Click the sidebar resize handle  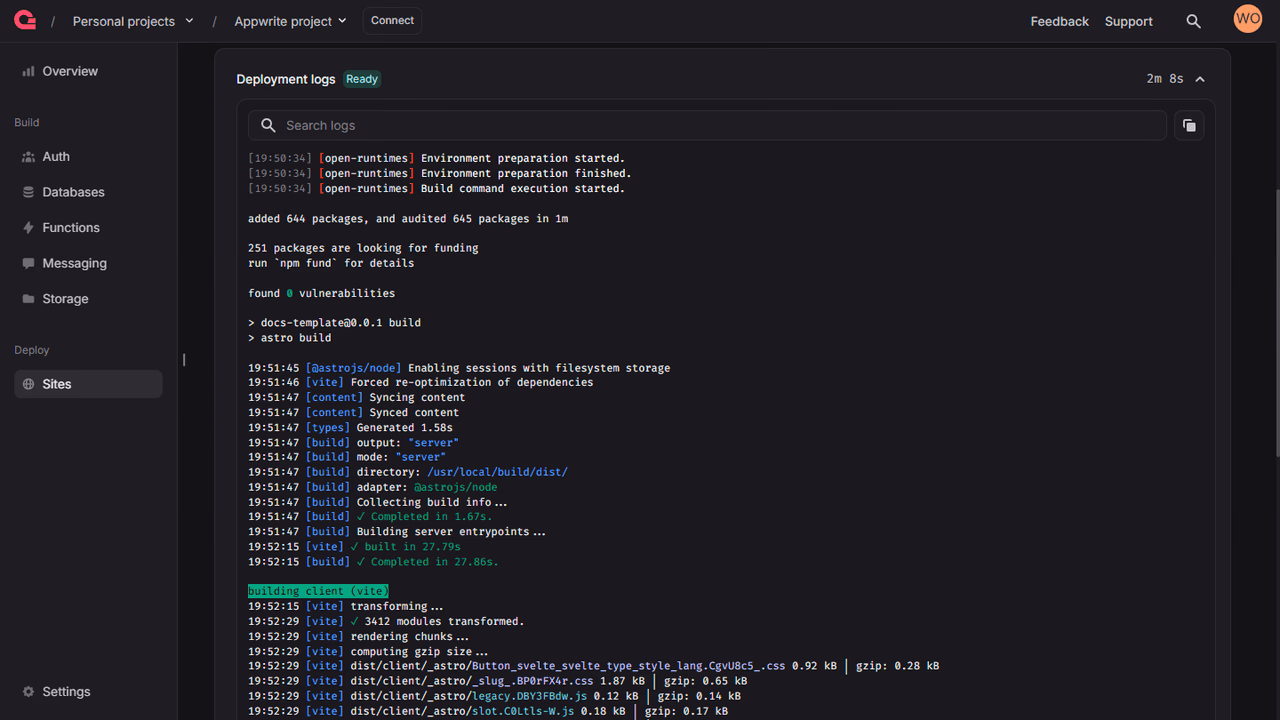click(184, 360)
